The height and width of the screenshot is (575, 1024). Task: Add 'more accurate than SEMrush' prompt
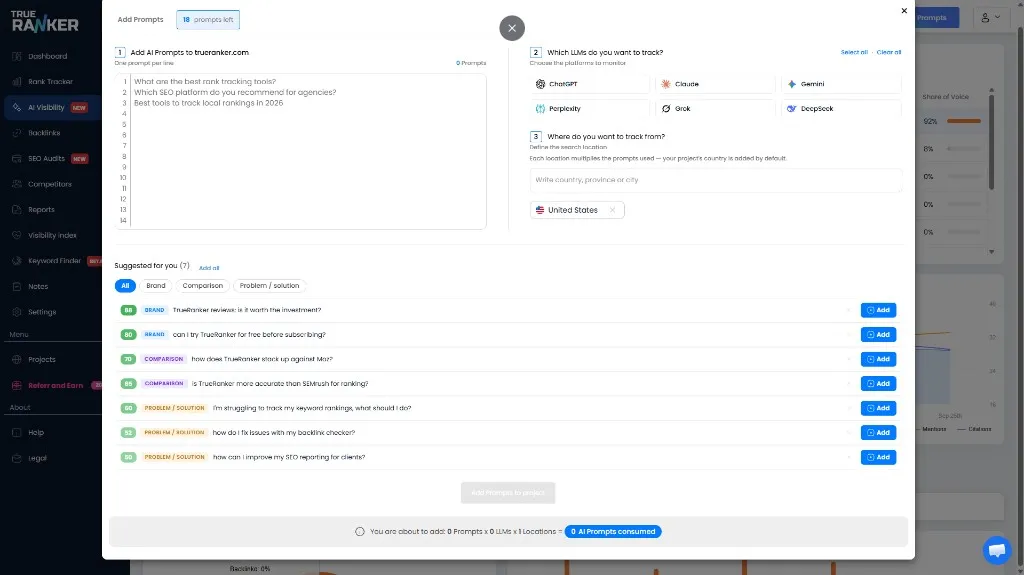coord(878,384)
